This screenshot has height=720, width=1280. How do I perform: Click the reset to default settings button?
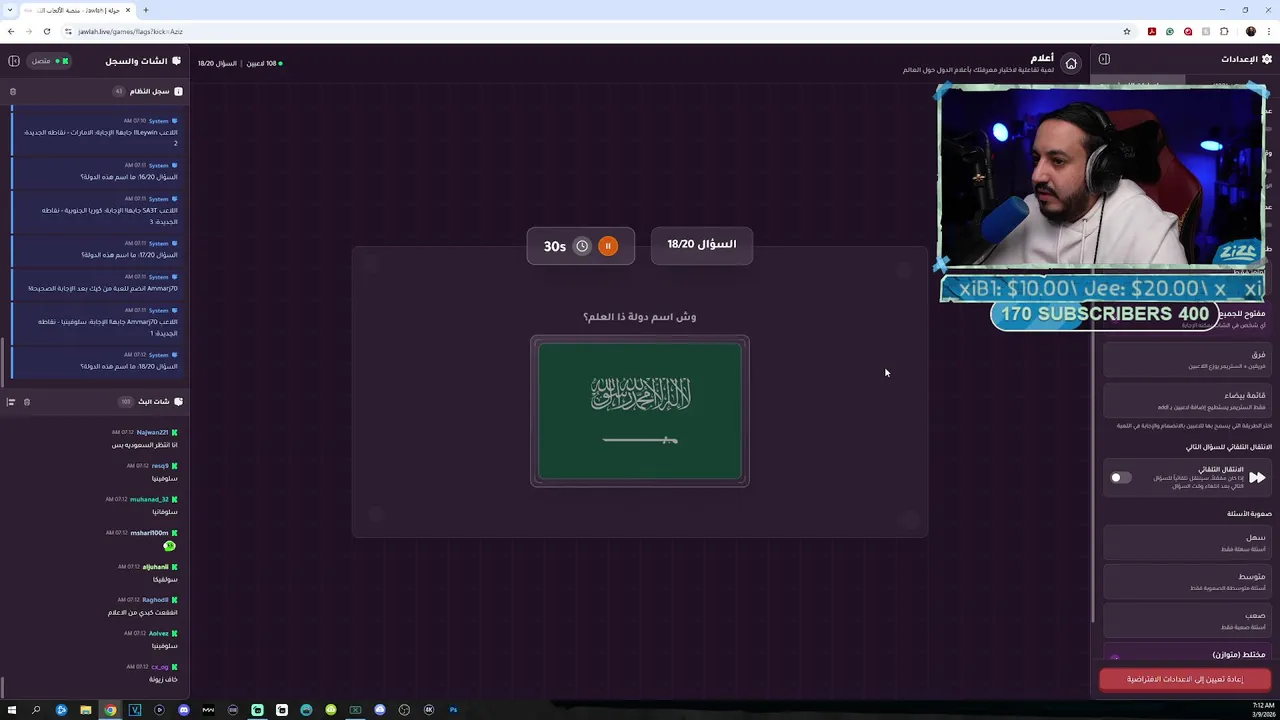[x=1185, y=679]
